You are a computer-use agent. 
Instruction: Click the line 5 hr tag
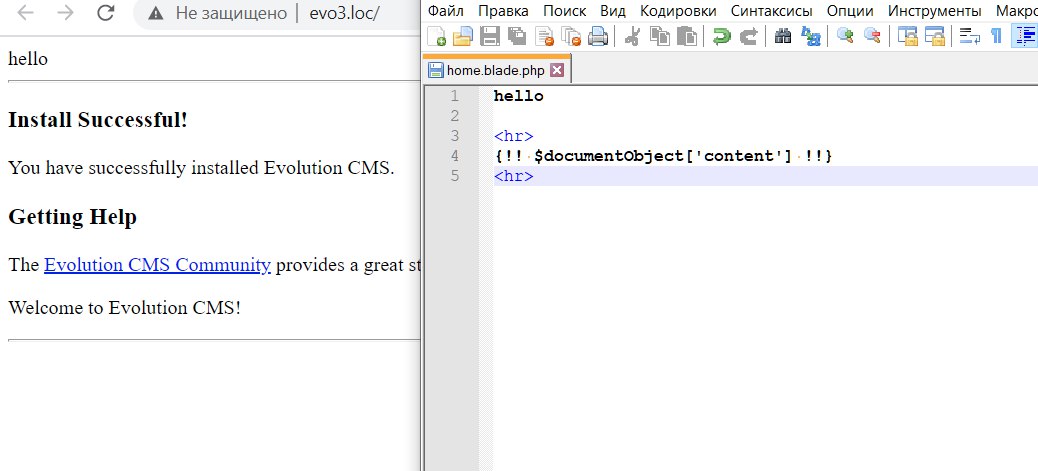point(514,176)
